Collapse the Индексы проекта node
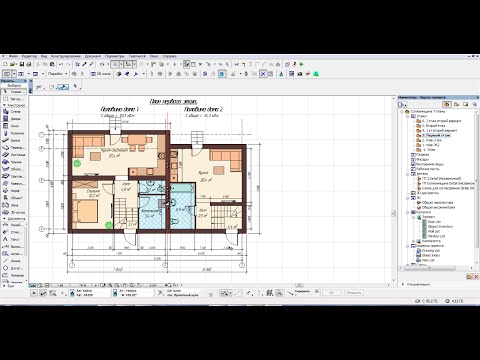 [x=408, y=246]
